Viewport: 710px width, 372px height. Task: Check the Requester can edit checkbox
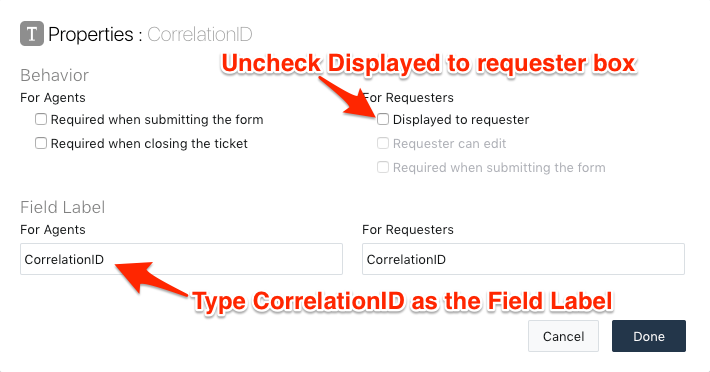coord(383,143)
